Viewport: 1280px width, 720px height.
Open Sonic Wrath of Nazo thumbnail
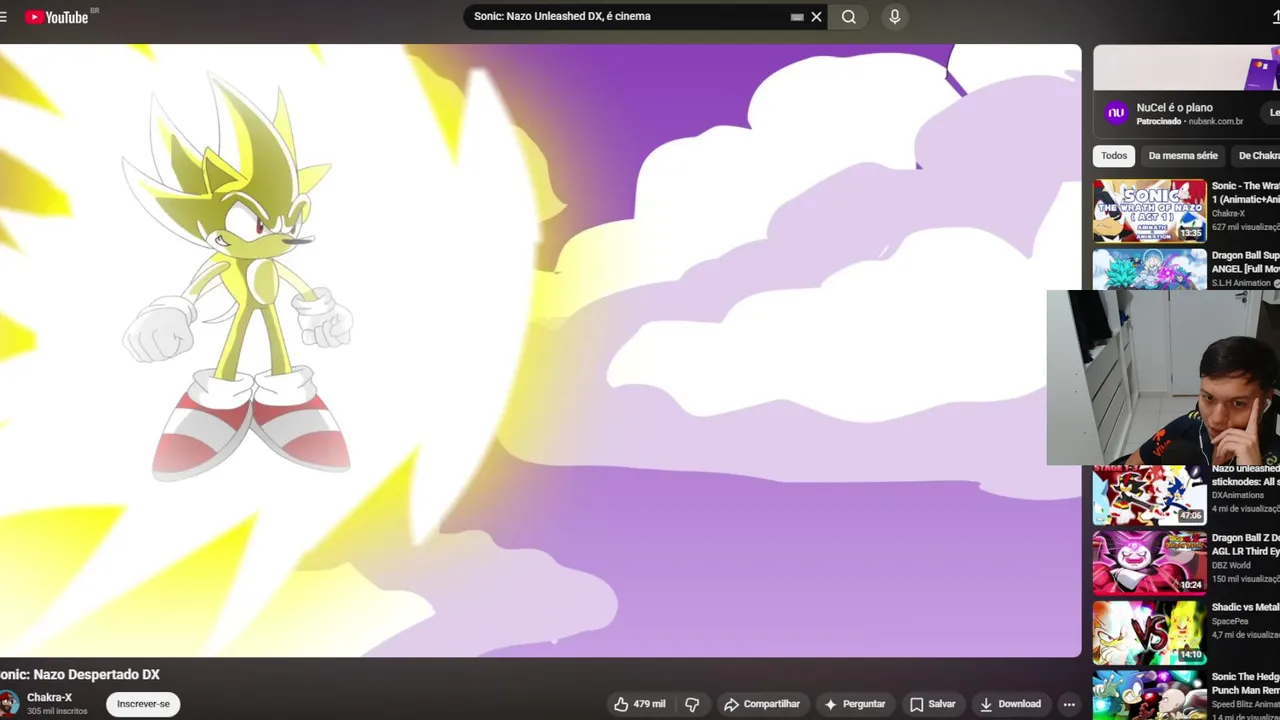[x=1150, y=211]
